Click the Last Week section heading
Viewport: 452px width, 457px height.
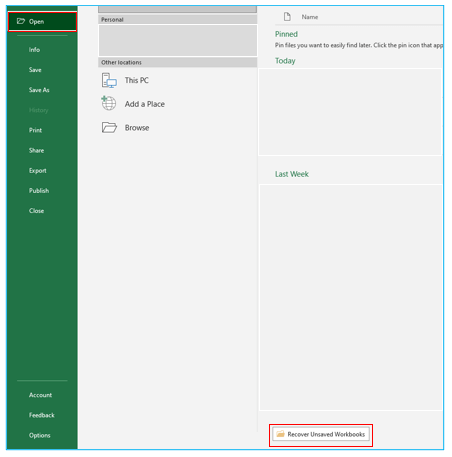pyautogui.click(x=292, y=174)
